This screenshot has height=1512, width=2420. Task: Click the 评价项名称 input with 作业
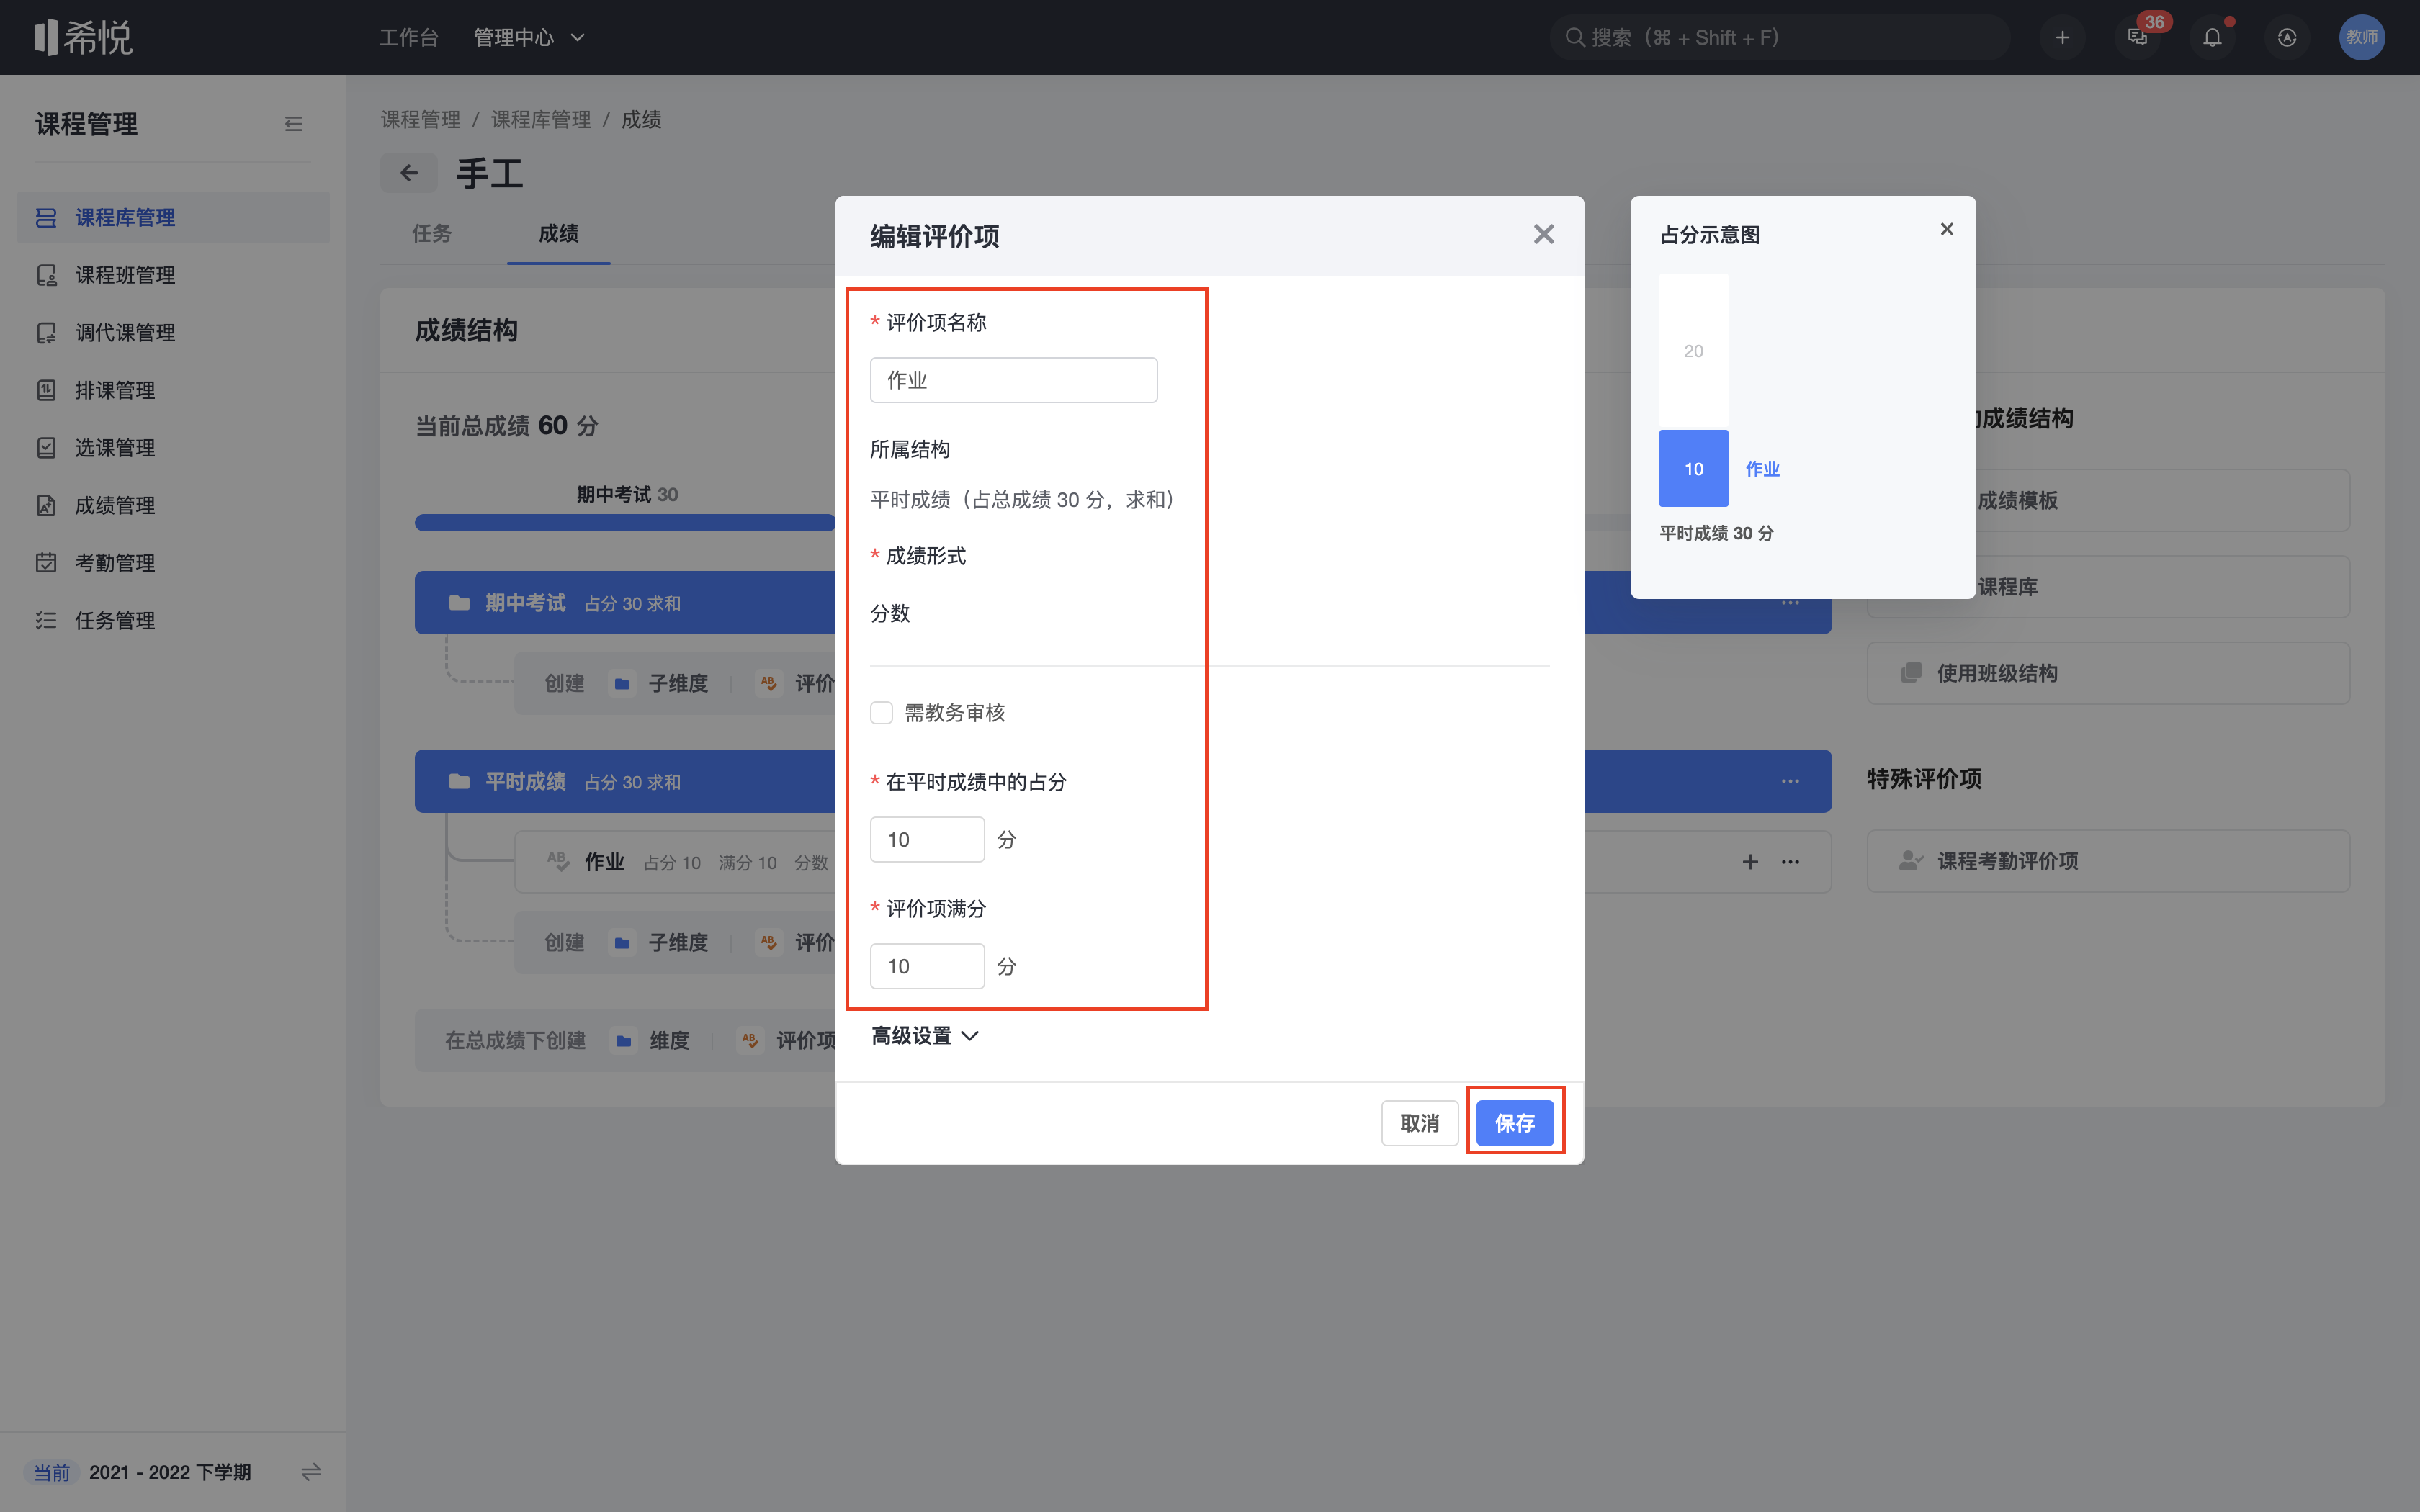1013,380
